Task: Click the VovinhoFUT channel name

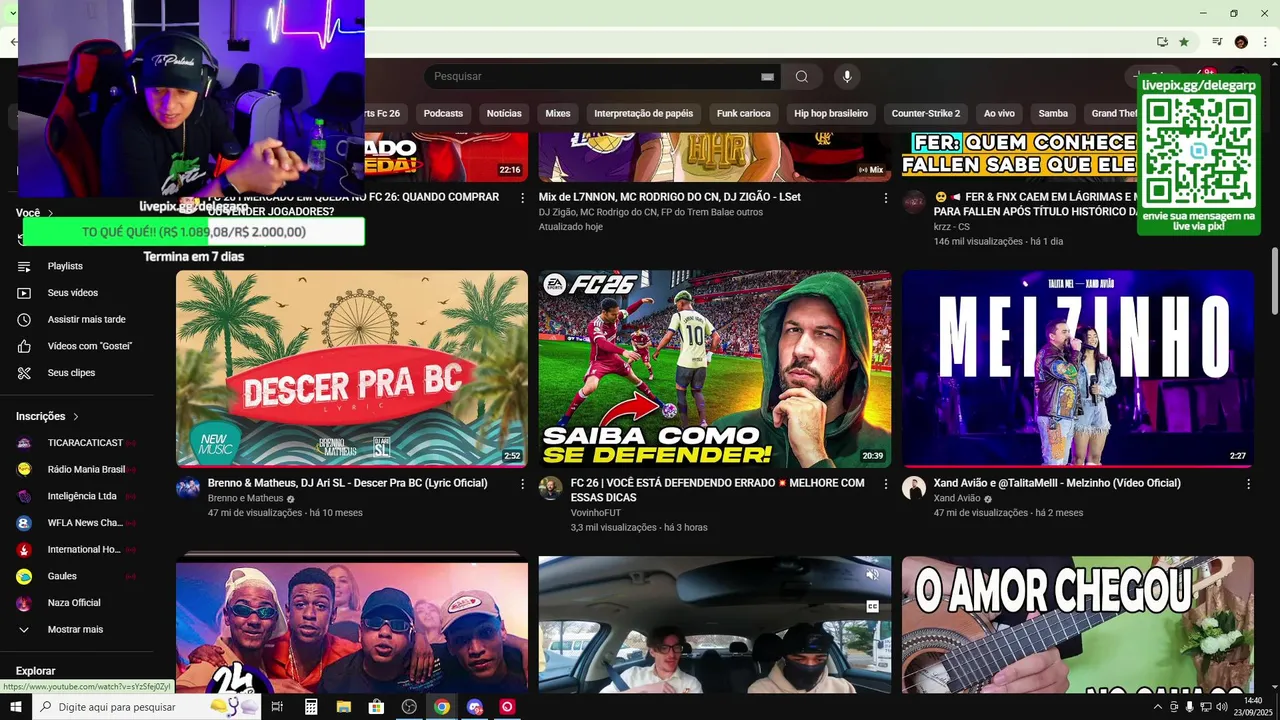Action: click(x=596, y=513)
